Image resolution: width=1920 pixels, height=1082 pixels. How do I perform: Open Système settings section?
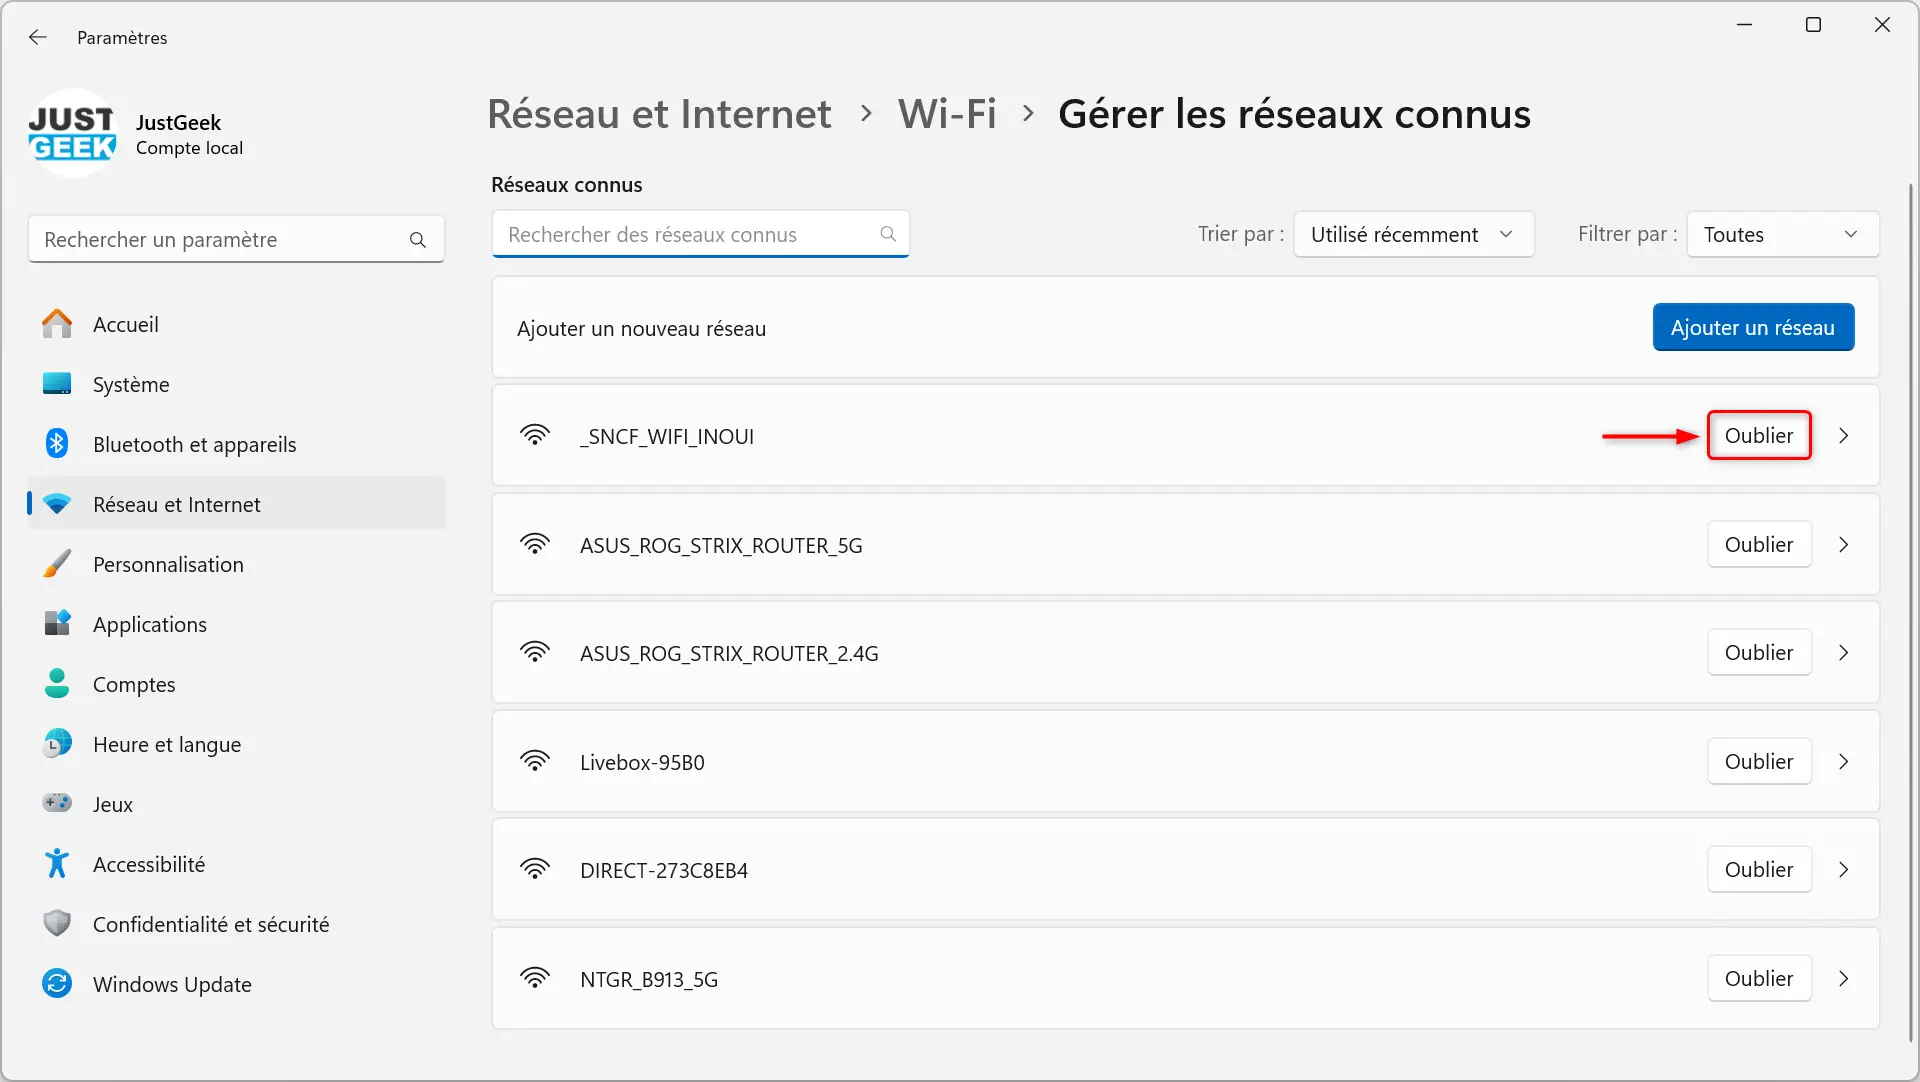click(236, 384)
